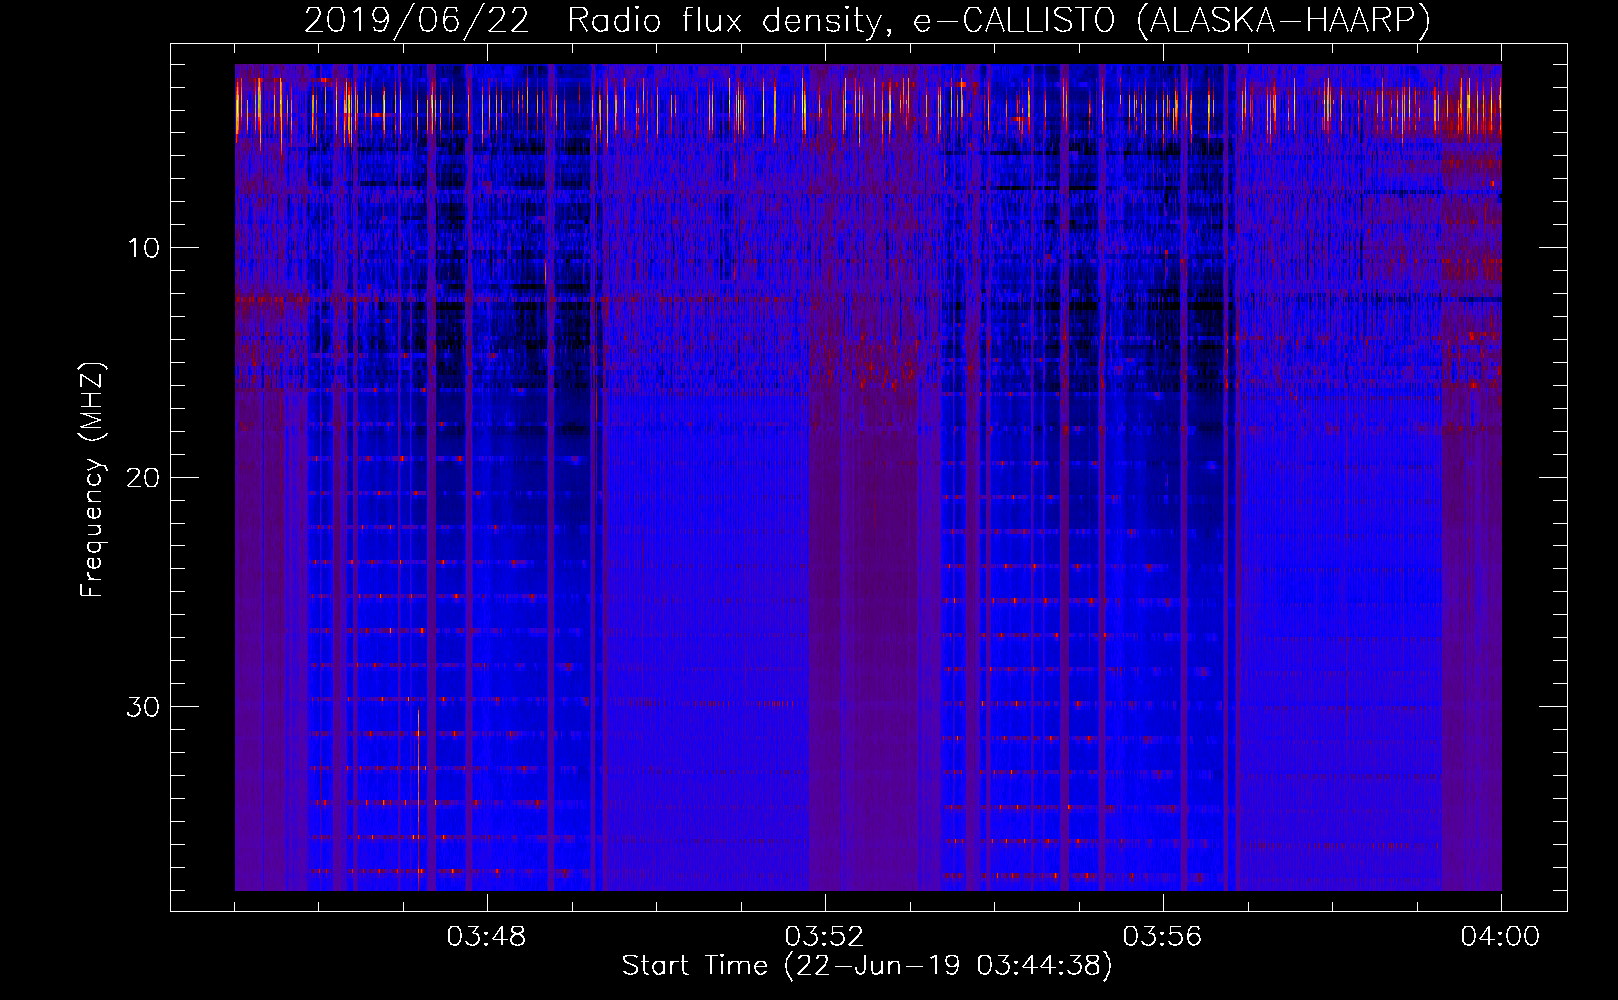Image resolution: width=1618 pixels, height=1000 pixels.
Task: Select the 03:48 time tick label
Action: [x=487, y=937]
